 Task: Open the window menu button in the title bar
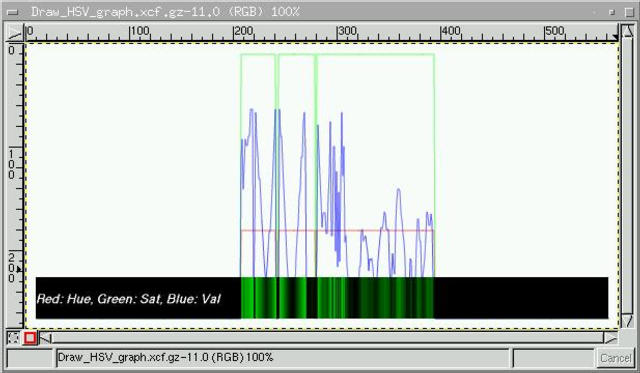(12, 11)
